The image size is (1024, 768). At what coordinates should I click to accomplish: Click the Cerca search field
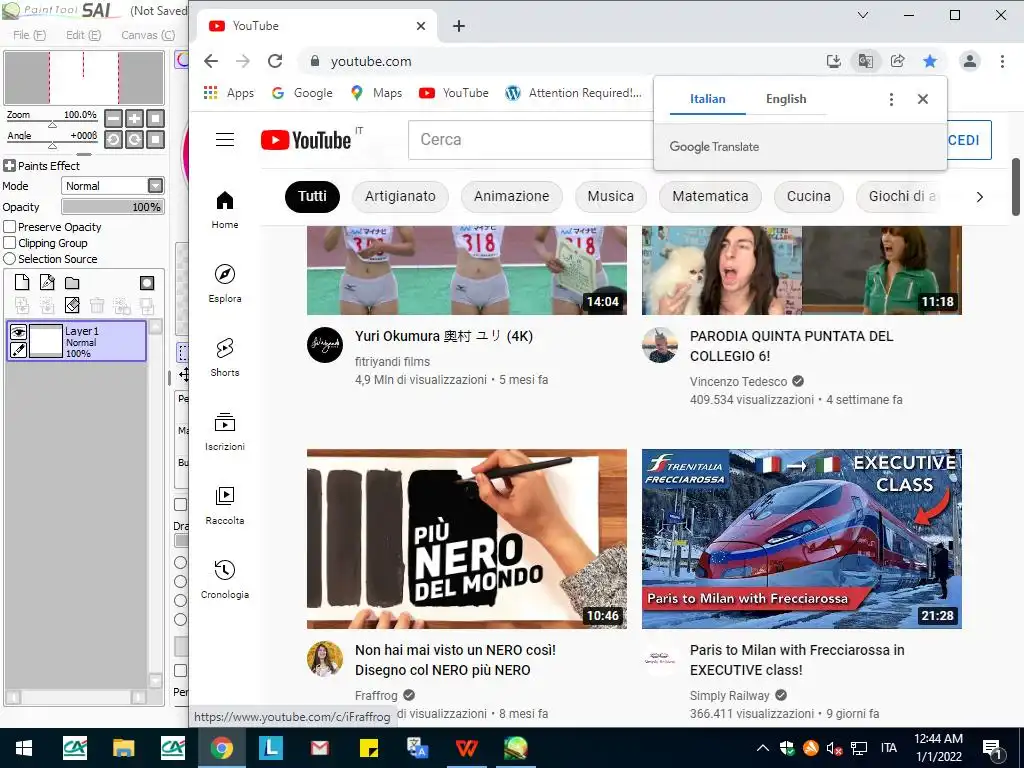tap(530, 140)
